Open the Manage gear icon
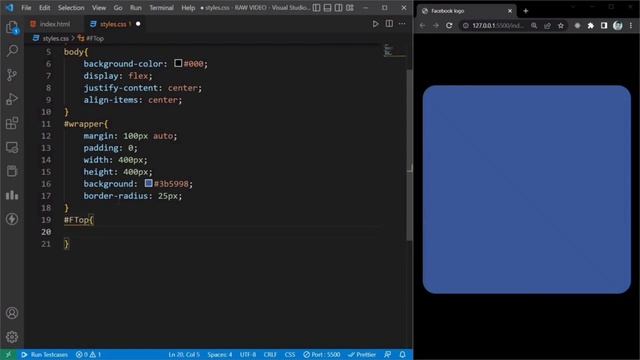Viewport: 640px width, 360px height. point(12,337)
